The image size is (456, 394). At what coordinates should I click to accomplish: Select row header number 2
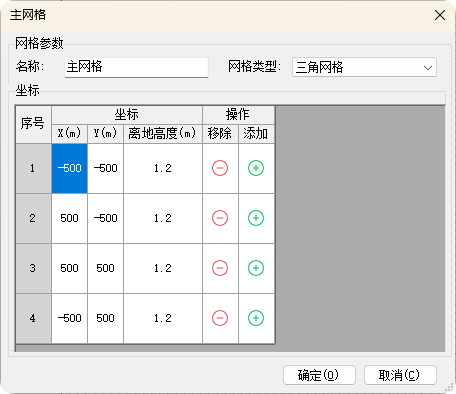tap(33, 218)
